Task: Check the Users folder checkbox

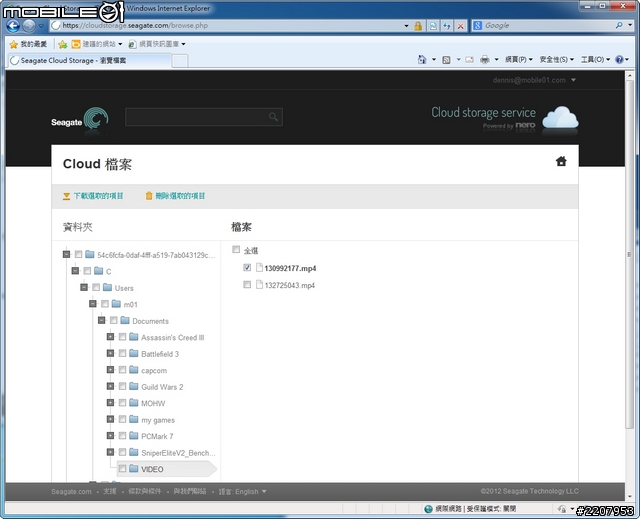Action: click(x=96, y=287)
